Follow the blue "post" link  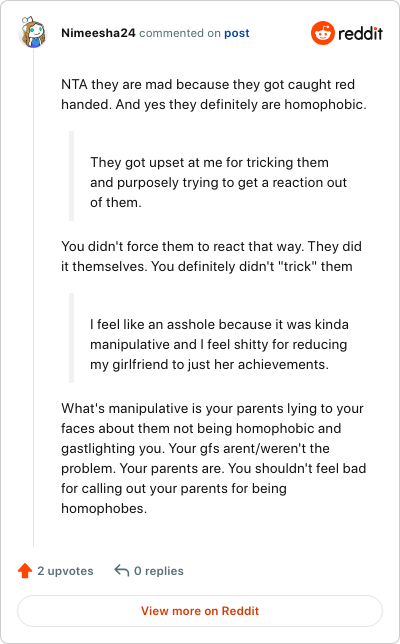[237, 33]
